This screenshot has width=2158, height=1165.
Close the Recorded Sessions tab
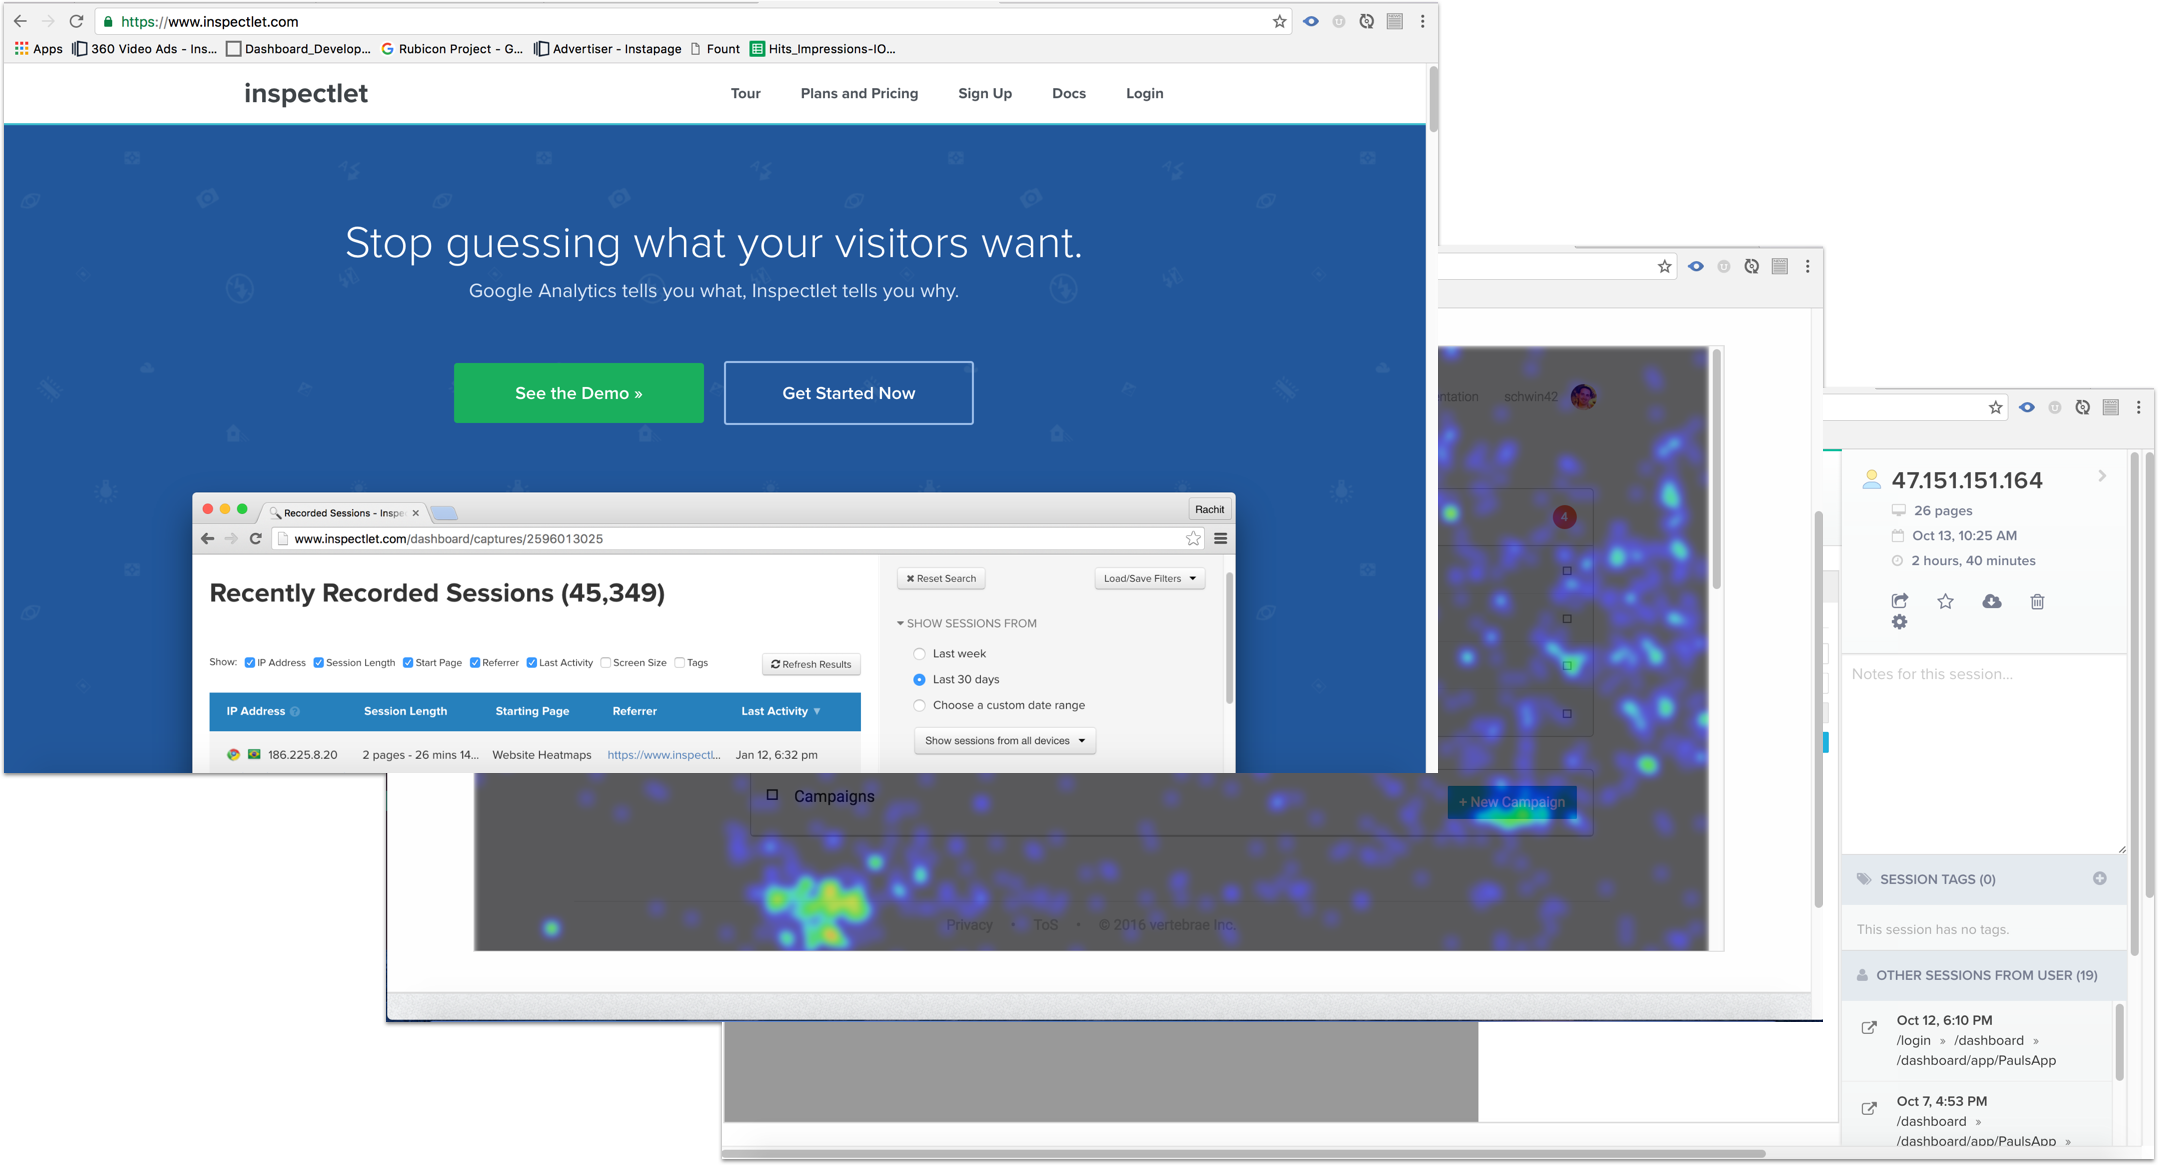pyautogui.click(x=416, y=513)
